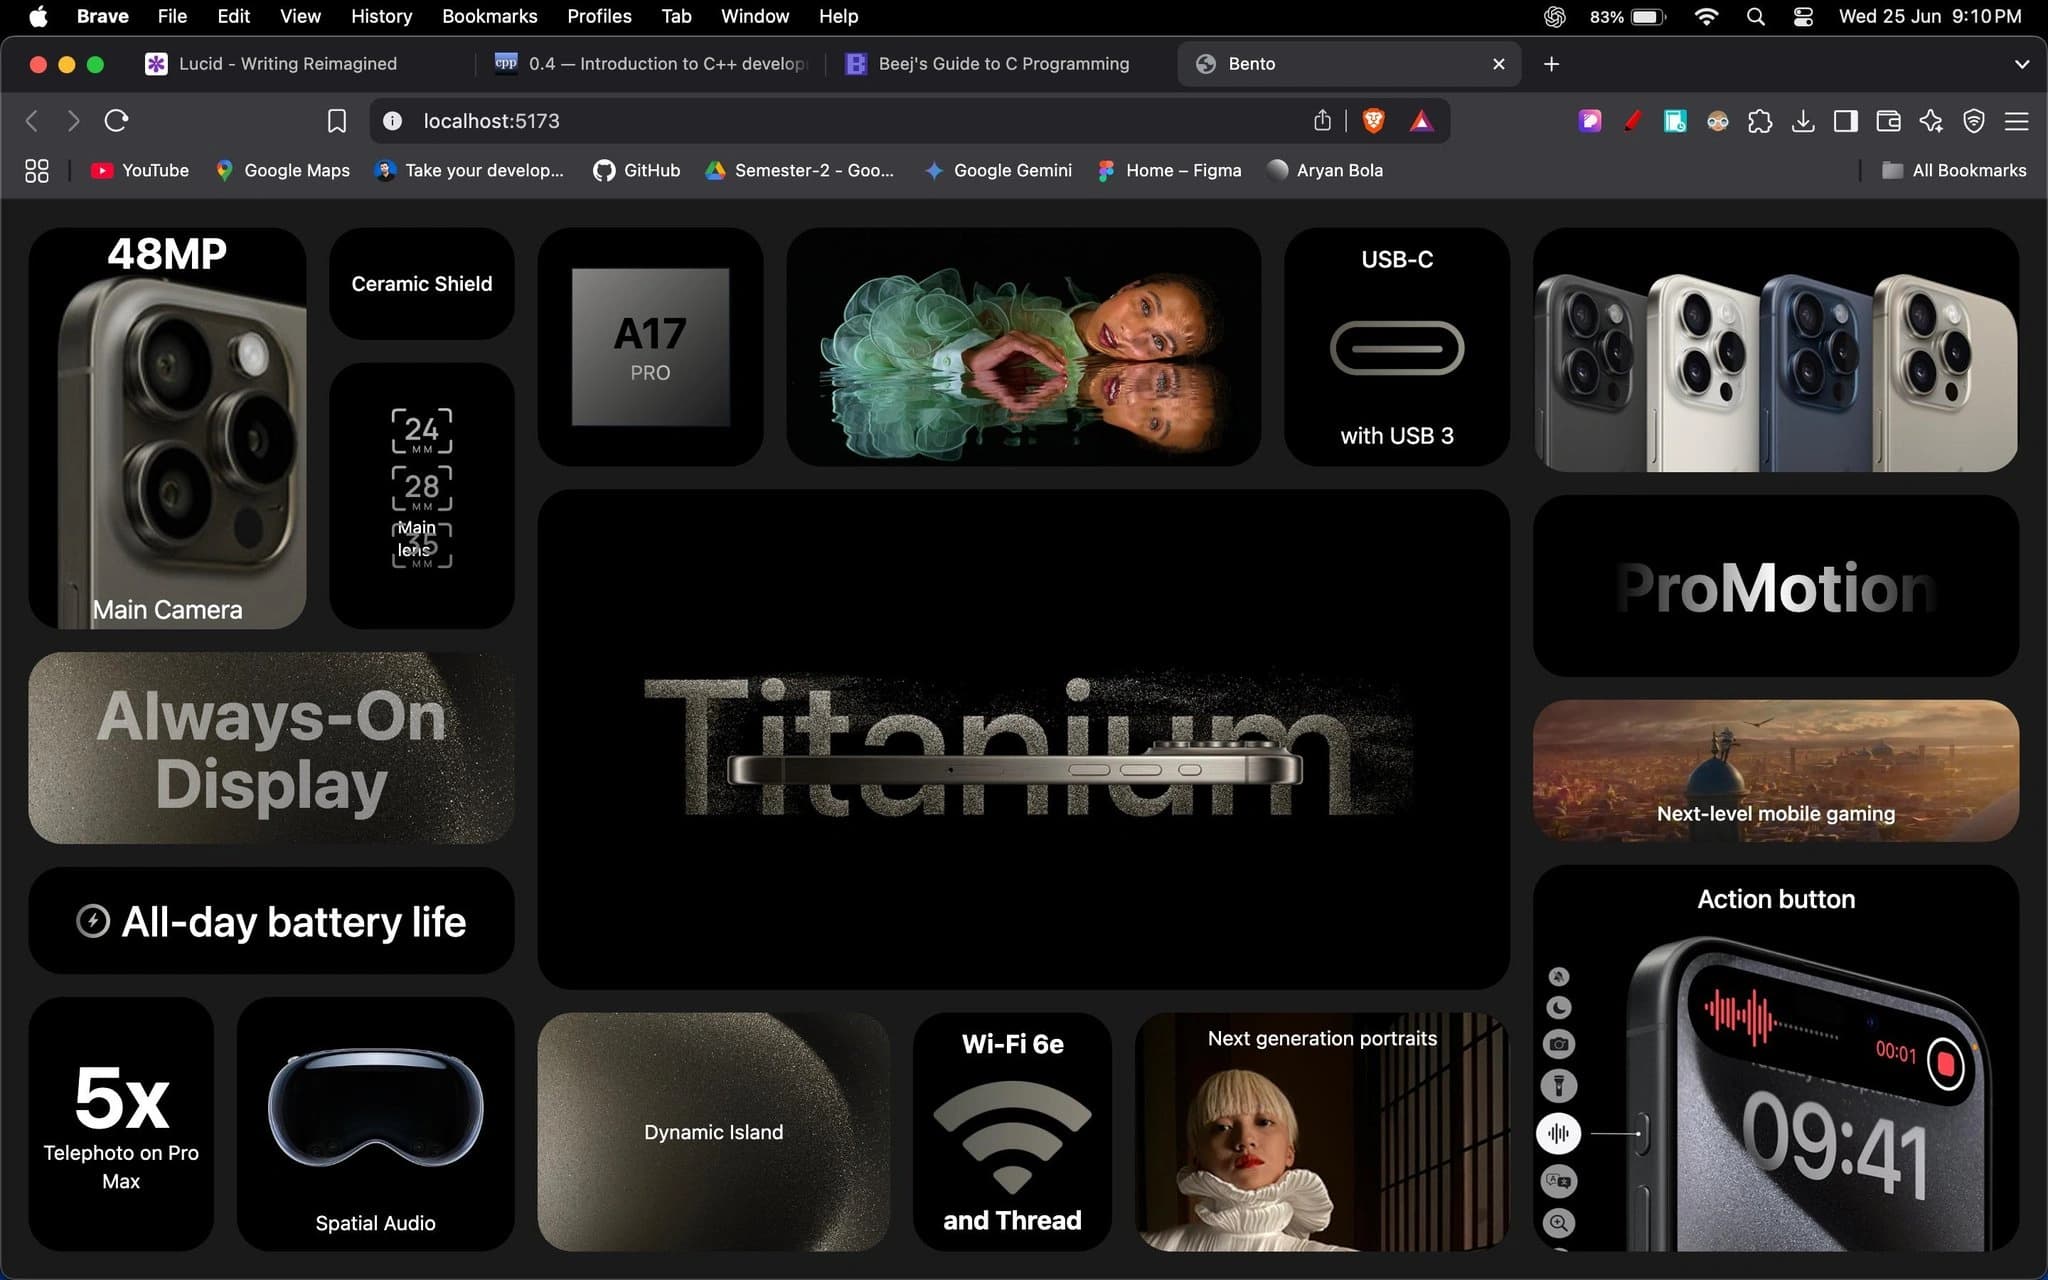Open macOS Control Center icon
Viewport: 2048px width, 1280px height.
pos(1803,16)
